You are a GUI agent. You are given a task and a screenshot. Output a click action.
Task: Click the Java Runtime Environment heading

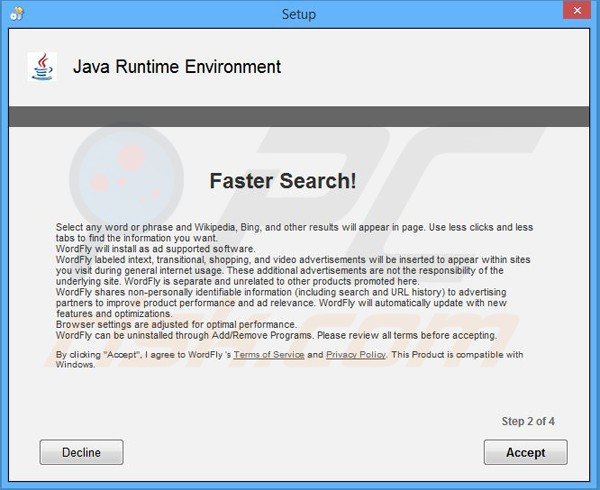(177, 67)
